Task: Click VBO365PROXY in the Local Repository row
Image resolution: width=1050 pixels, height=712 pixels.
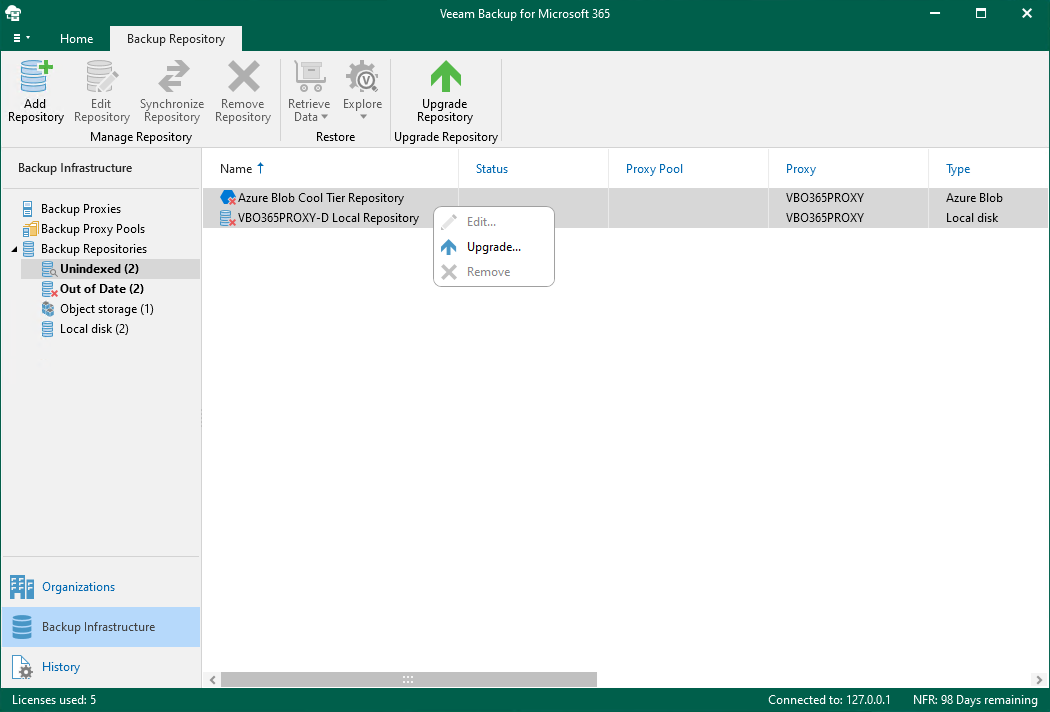Action: coord(824,218)
